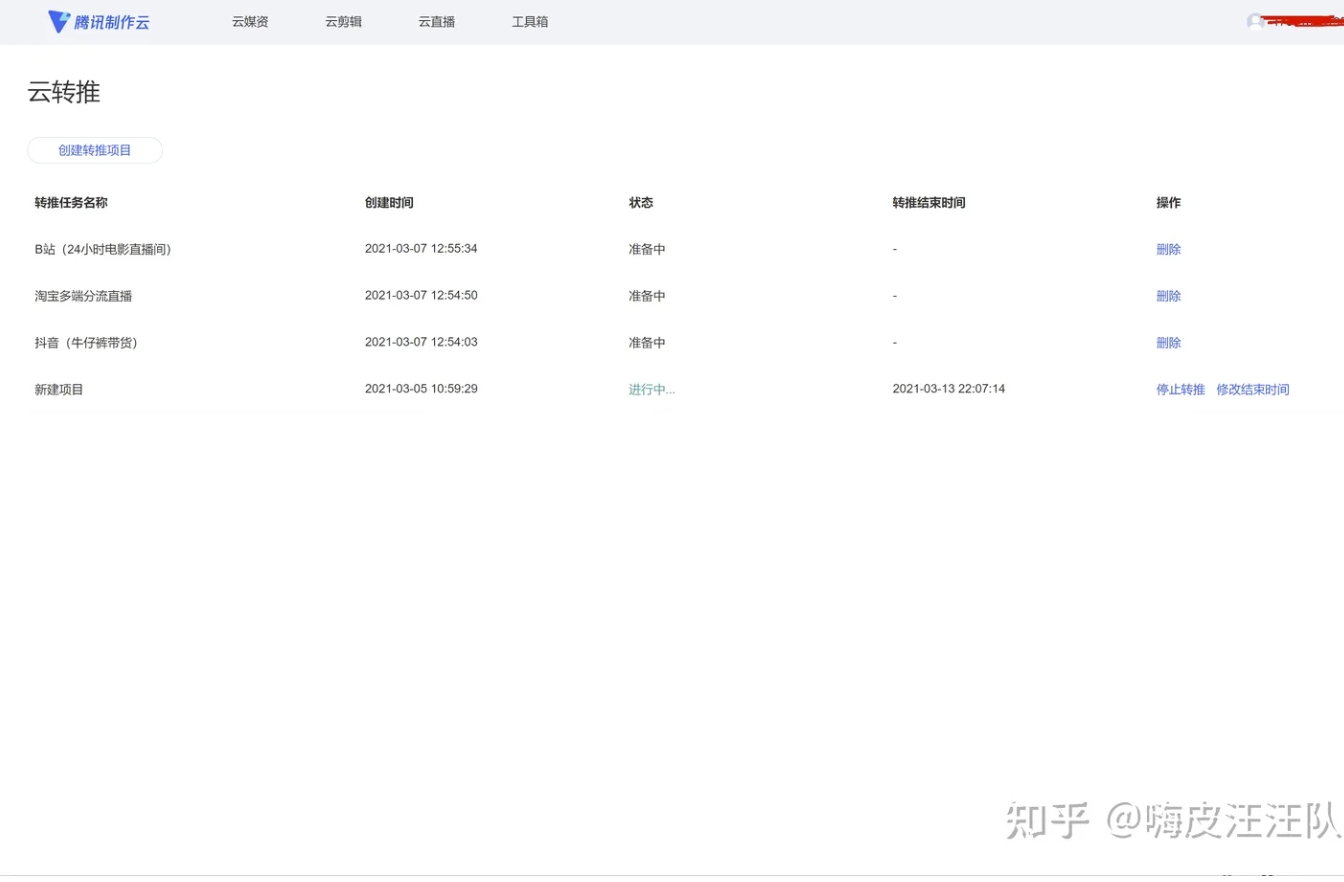Image resolution: width=1344 pixels, height=882 pixels.
Task: Open the user avatar account menu
Action: 1255,22
